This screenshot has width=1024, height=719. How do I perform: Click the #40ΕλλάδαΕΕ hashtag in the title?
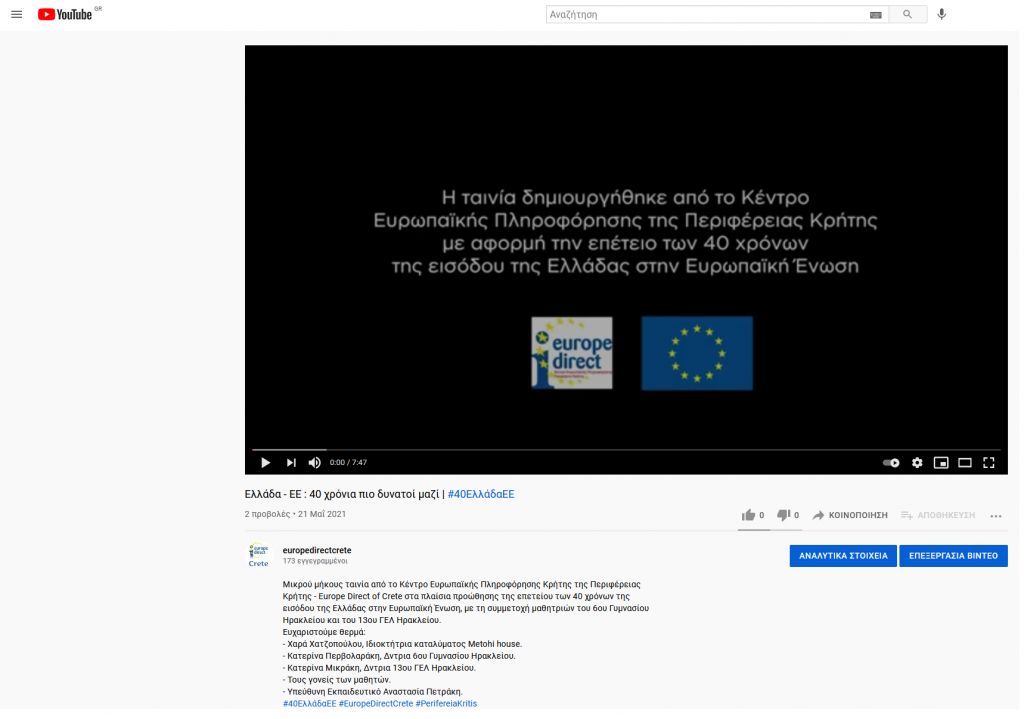point(481,494)
